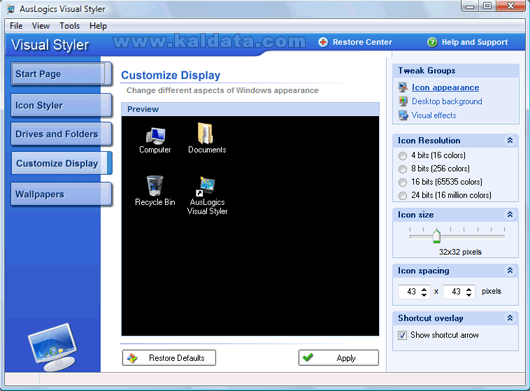Screen dimensions: 530x391
Task: Click the Icon size slider thumb
Action: pos(436,236)
